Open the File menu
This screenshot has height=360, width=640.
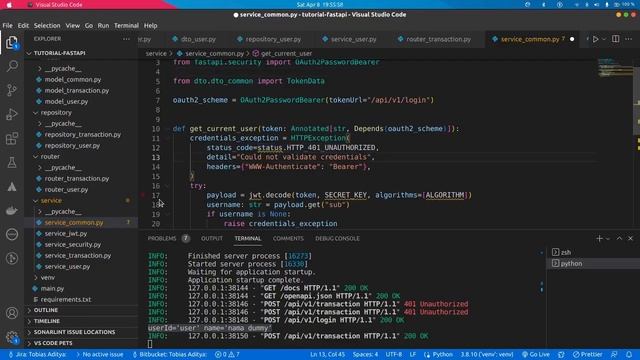coord(7,25)
